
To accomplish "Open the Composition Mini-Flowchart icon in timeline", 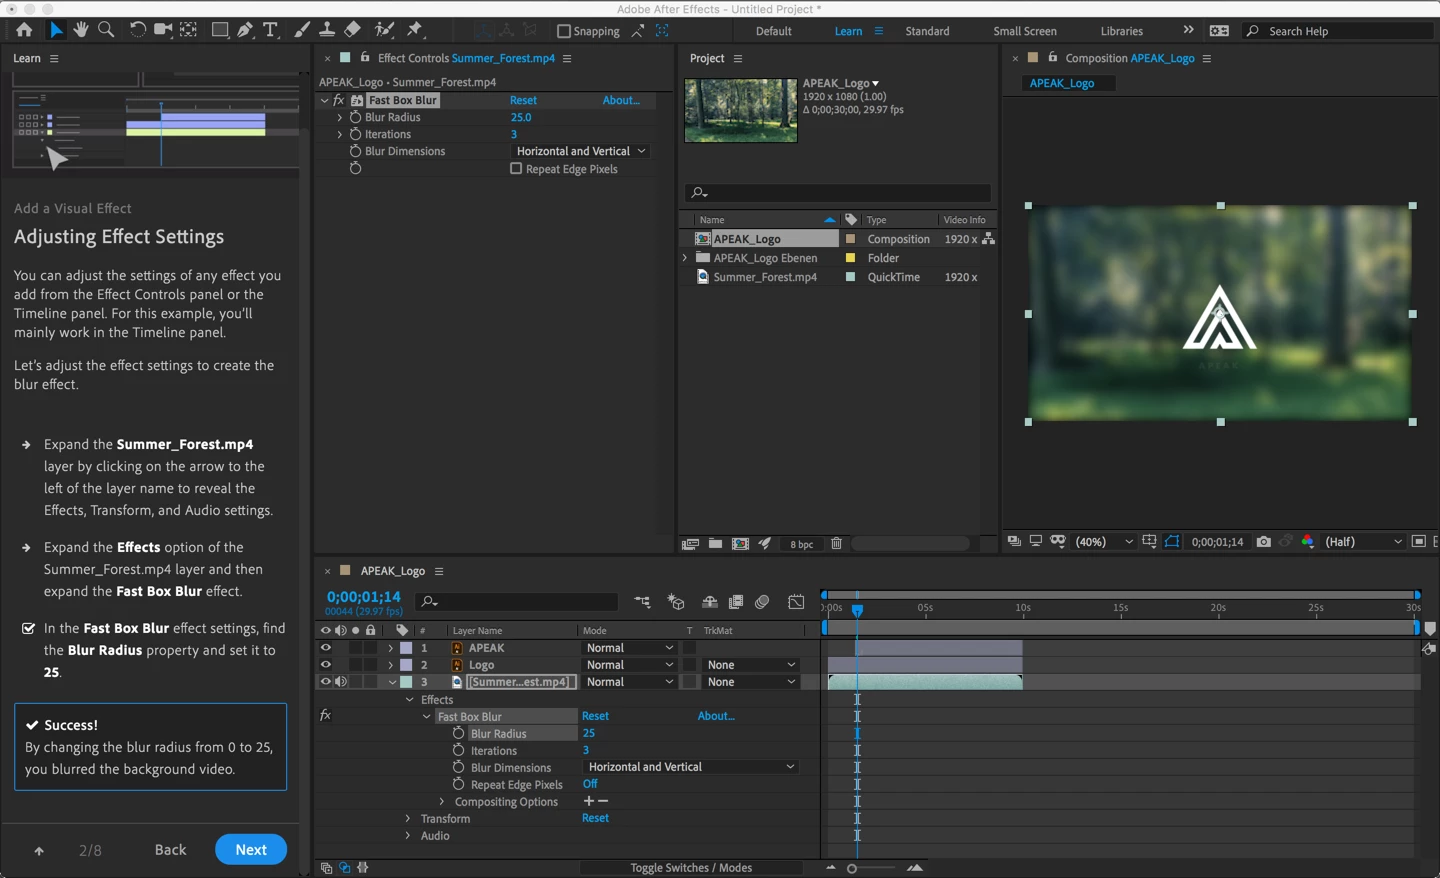I will (x=642, y=602).
